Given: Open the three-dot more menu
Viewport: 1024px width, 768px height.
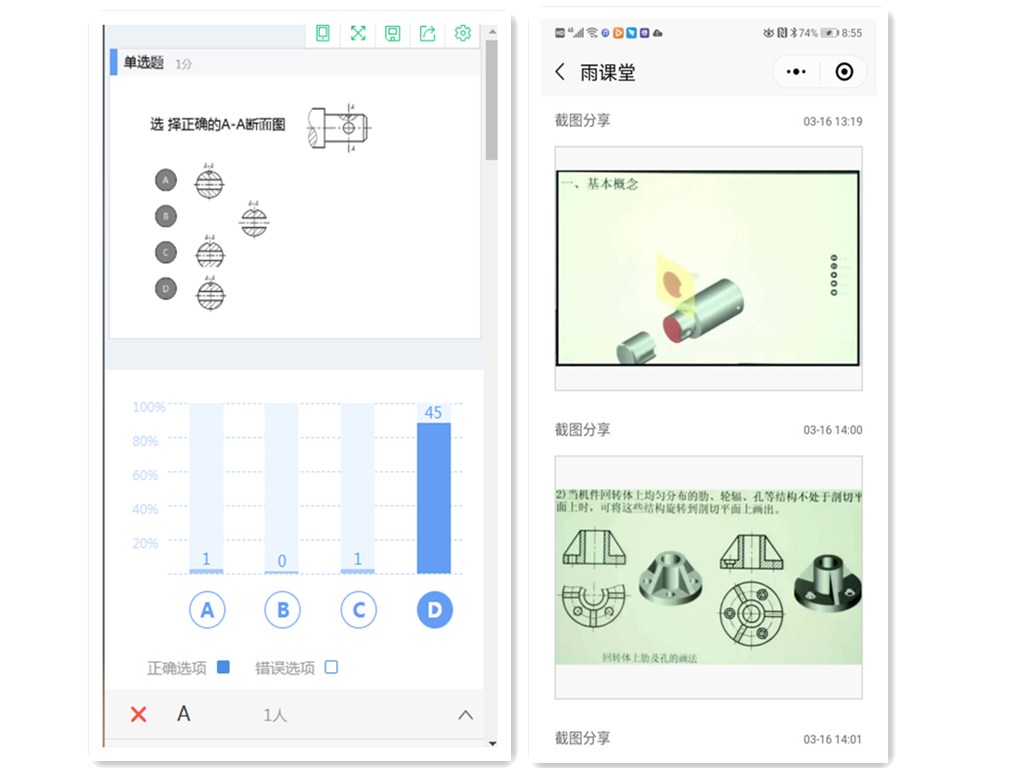Looking at the screenshot, I should click(796, 72).
